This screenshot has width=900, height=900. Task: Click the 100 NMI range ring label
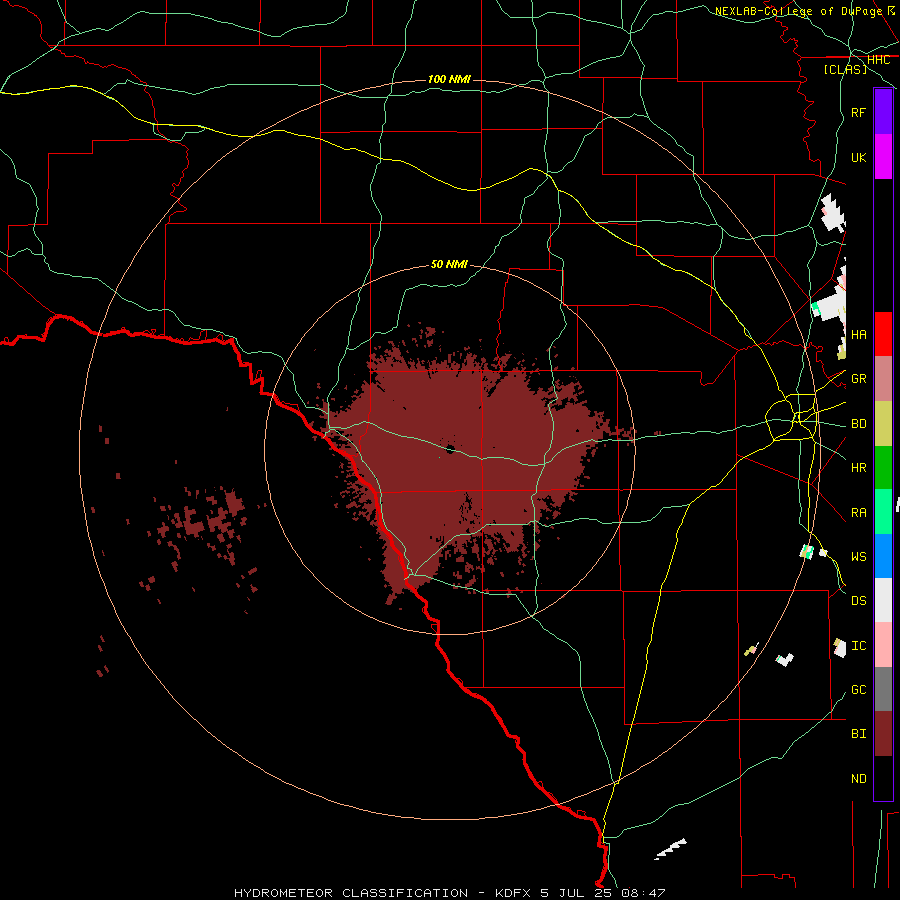coord(449,79)
